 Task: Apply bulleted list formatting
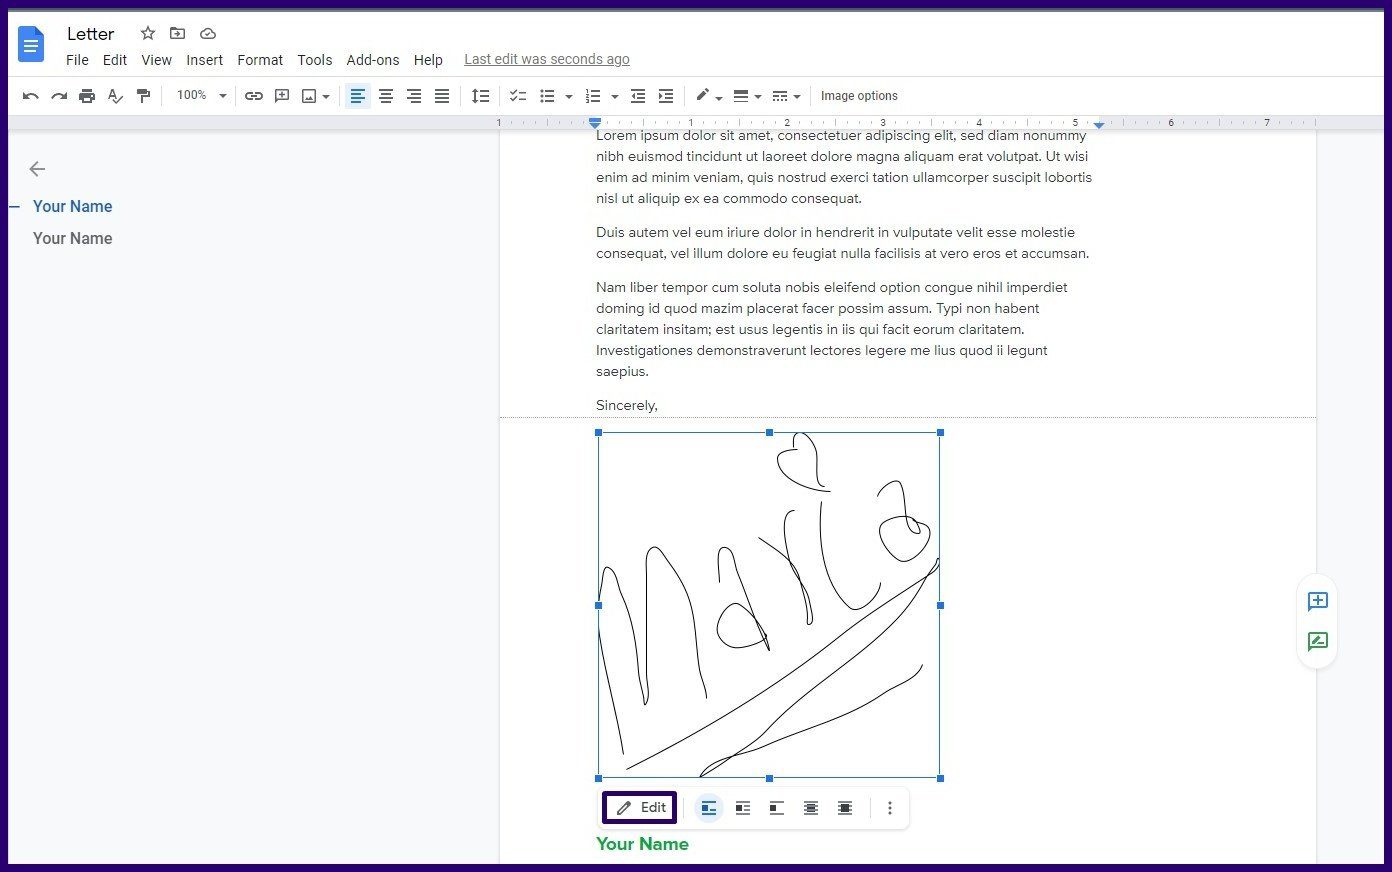547,96
